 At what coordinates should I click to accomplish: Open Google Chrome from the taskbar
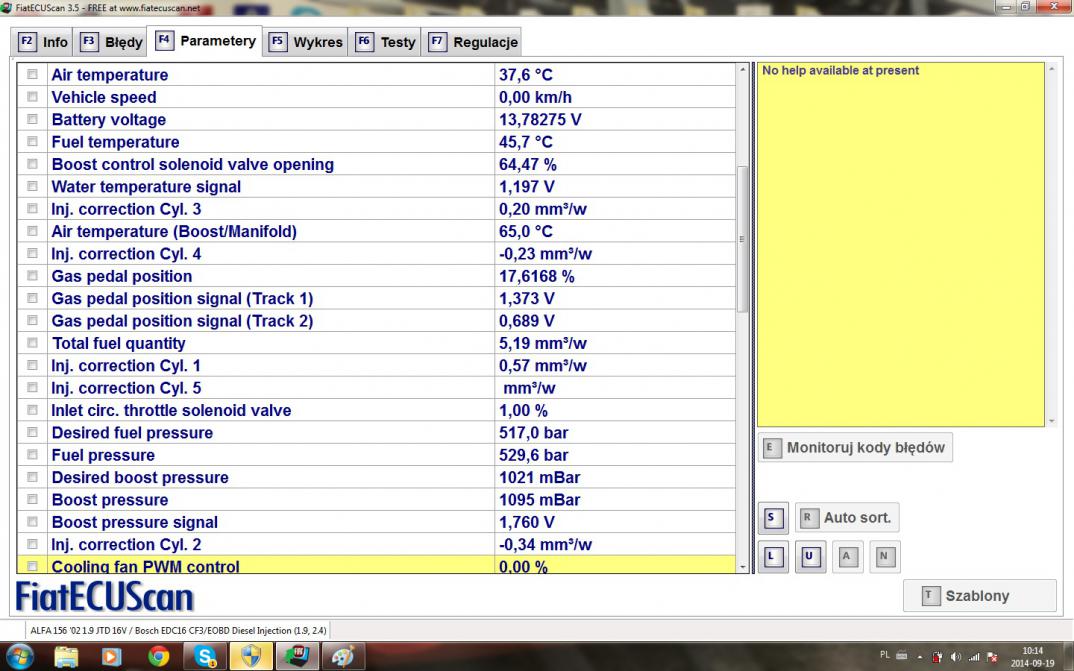click(x=158, y=657)
